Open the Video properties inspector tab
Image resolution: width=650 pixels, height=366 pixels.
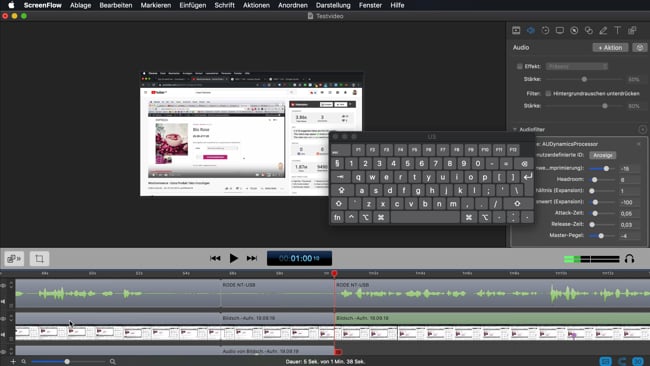[x=516, y=30]
